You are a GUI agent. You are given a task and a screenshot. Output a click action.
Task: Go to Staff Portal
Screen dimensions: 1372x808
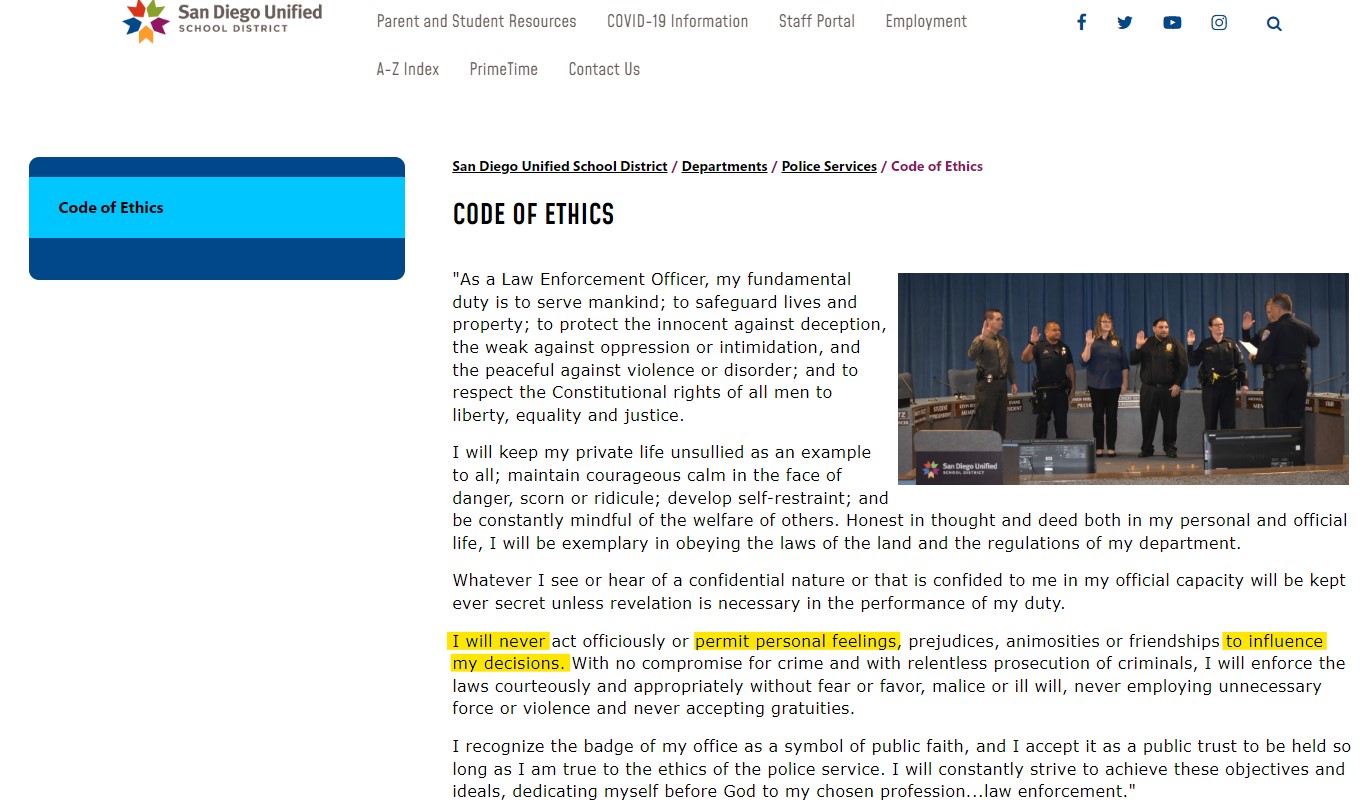[816, 21]
